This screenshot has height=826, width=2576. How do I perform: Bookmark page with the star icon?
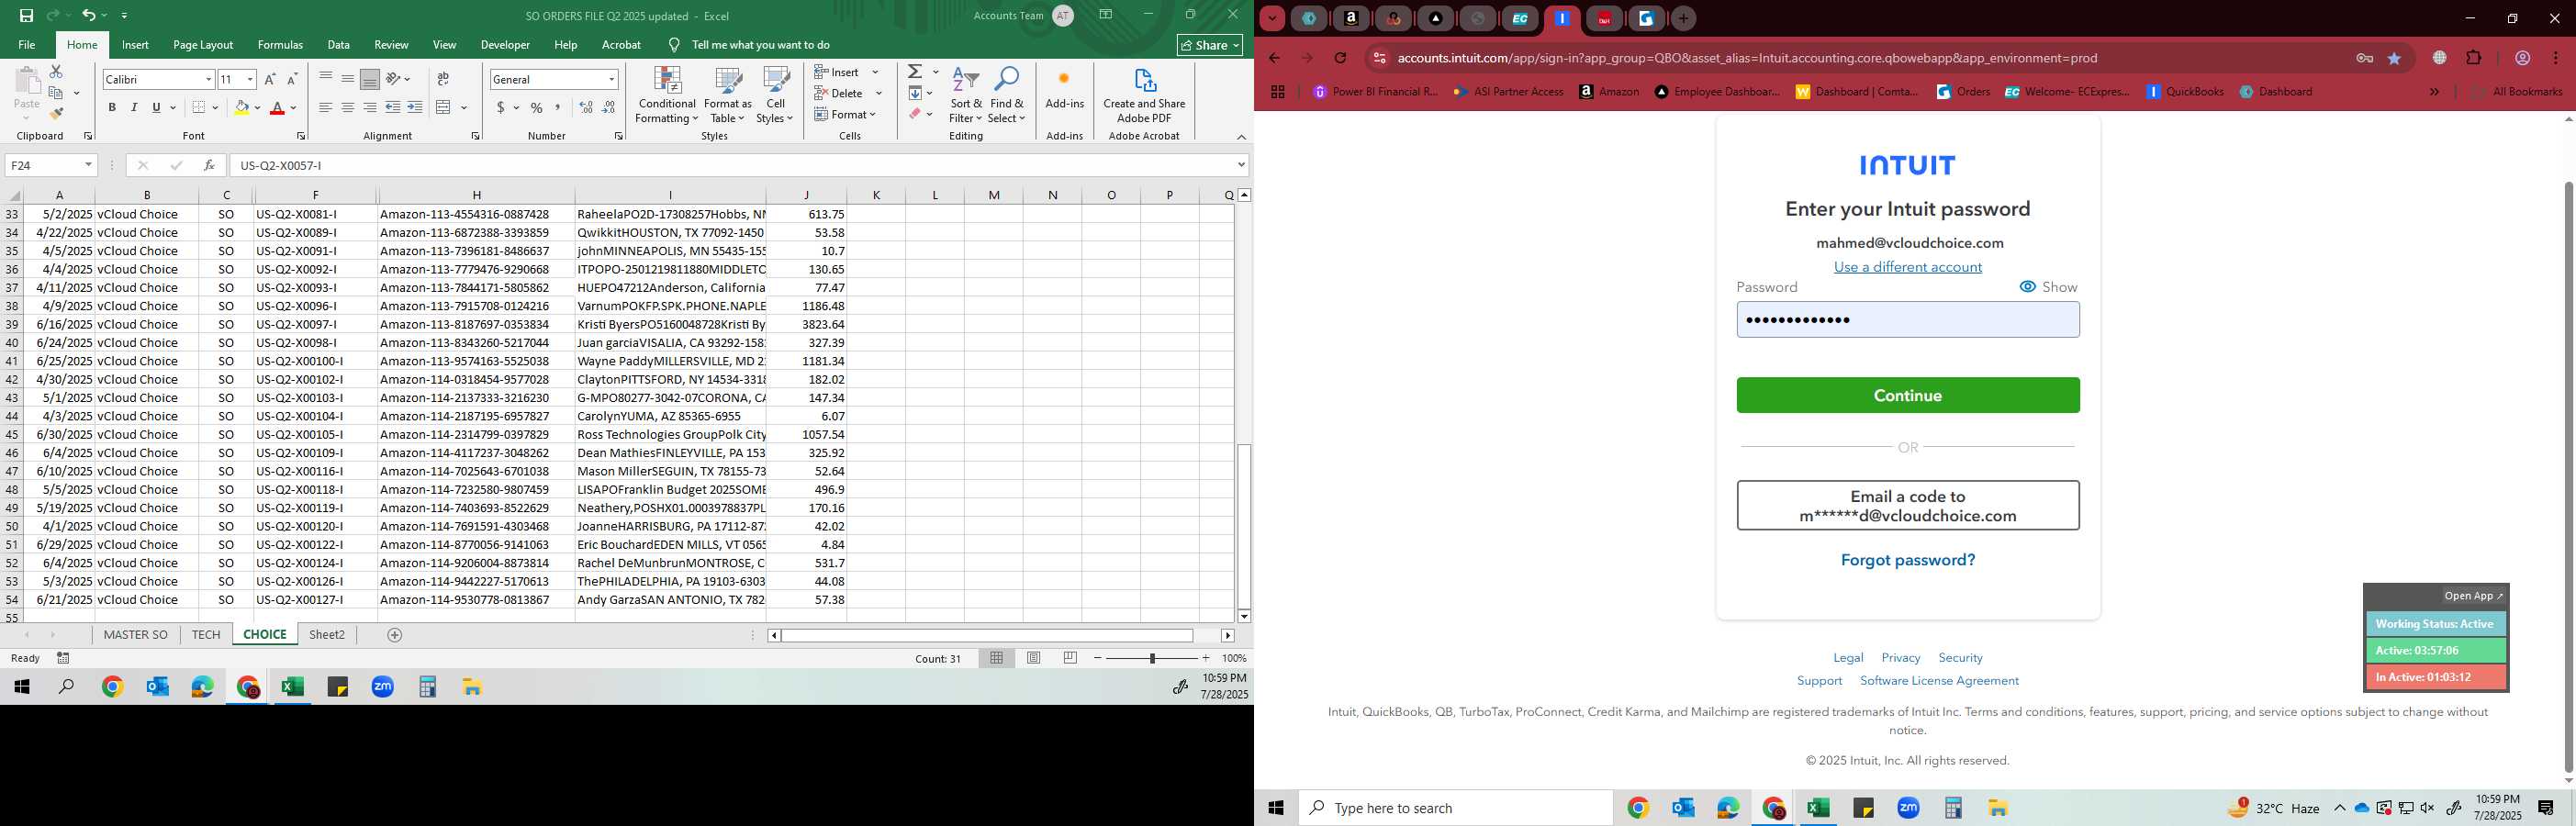click(x=2394, y=59)
